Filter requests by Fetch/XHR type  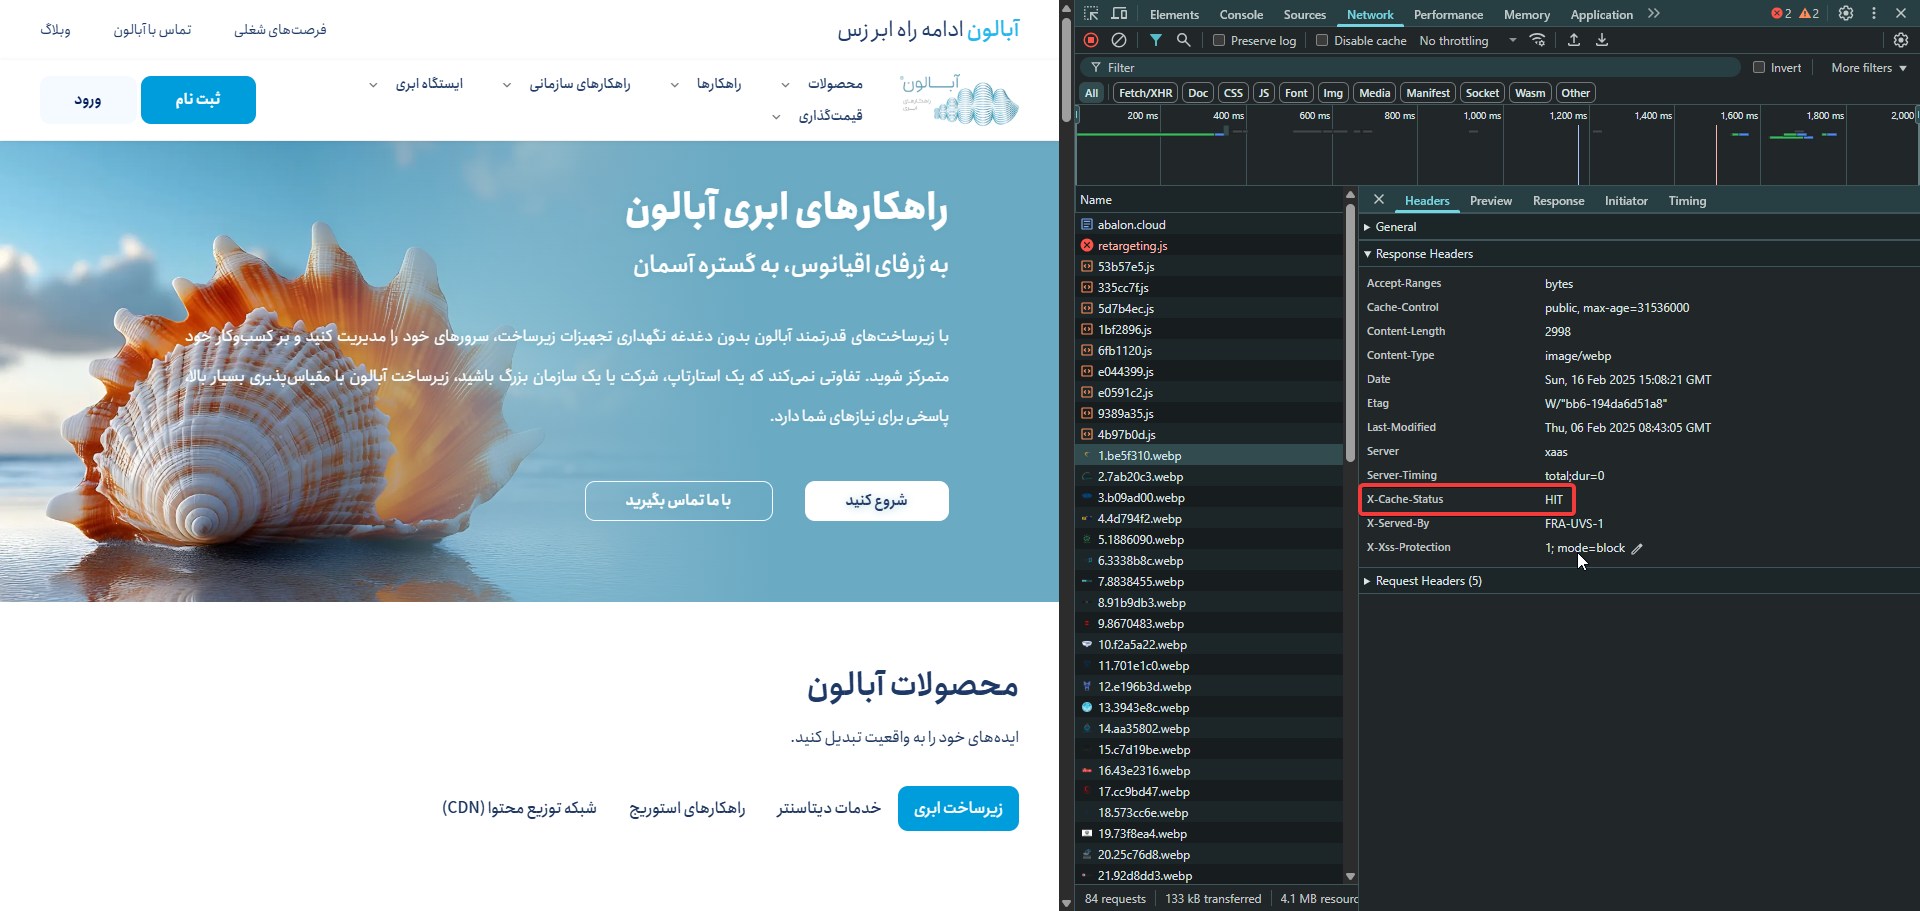click(1145, 93)
